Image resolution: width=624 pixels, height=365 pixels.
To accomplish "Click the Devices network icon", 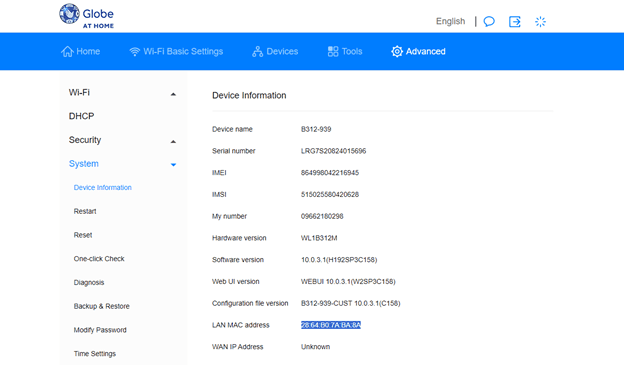I will (257, 51).
